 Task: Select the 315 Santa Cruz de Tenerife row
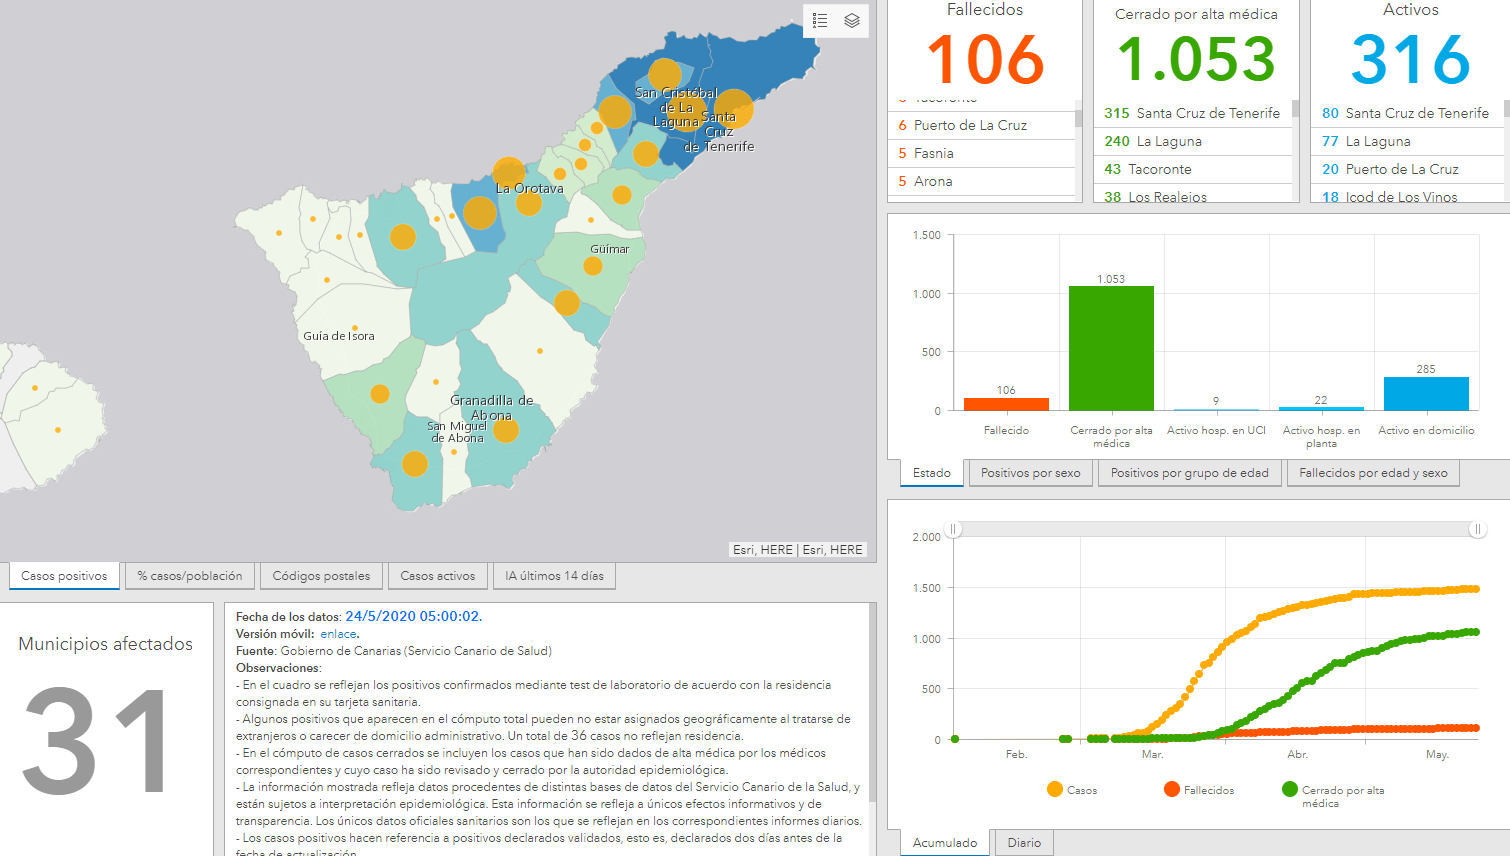coord(1193,113)
